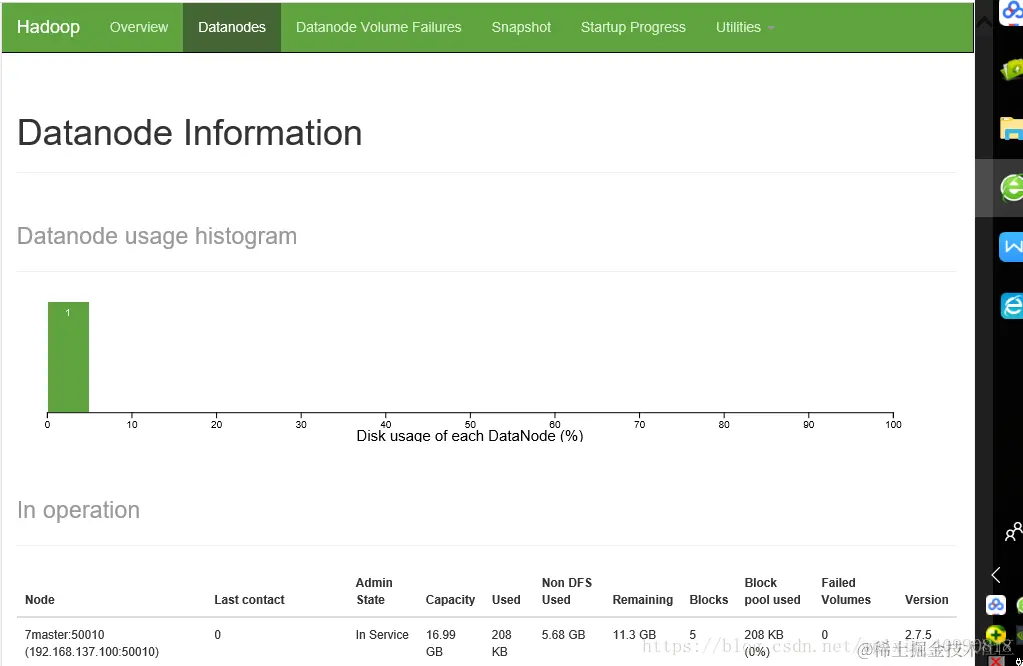Click the Last contact column header
The width and height of the screenshot is (1023, 666).
click(x=249, y=599)
